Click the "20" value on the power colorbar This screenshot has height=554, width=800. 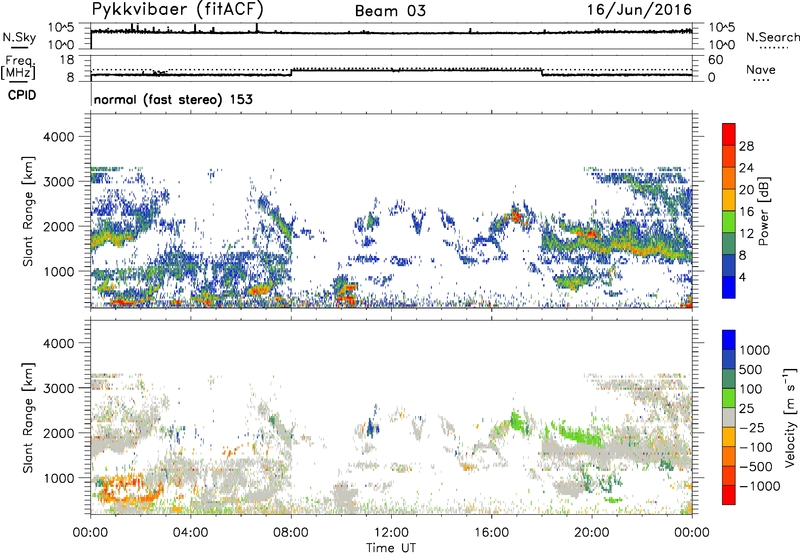(746, 190)
